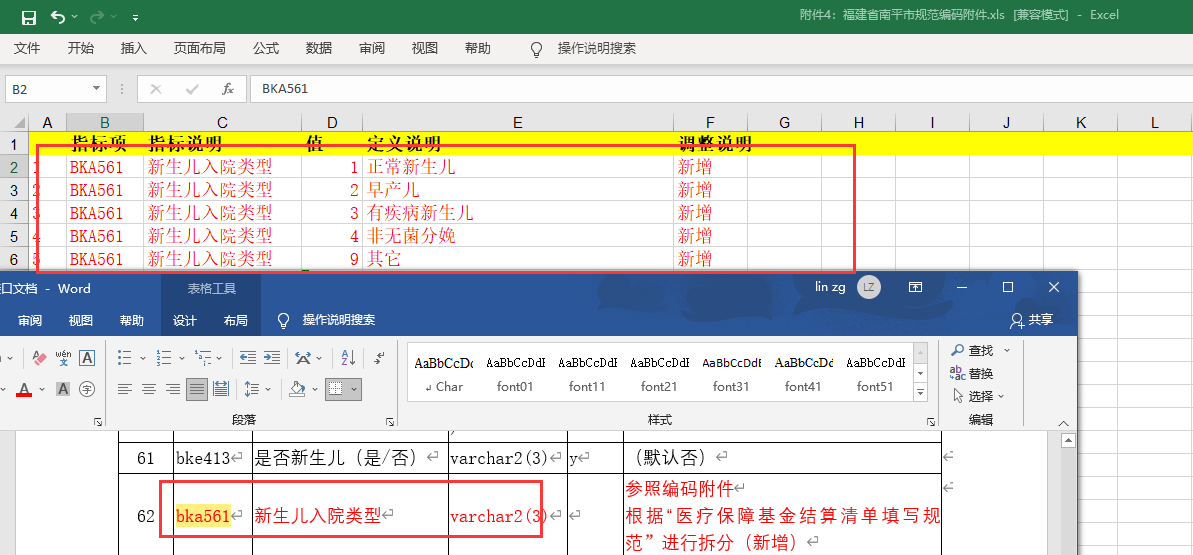Click the Word character border icon
Image resolution: width=1193 pixels, height=555 pixels.
[x=87, y=357]
